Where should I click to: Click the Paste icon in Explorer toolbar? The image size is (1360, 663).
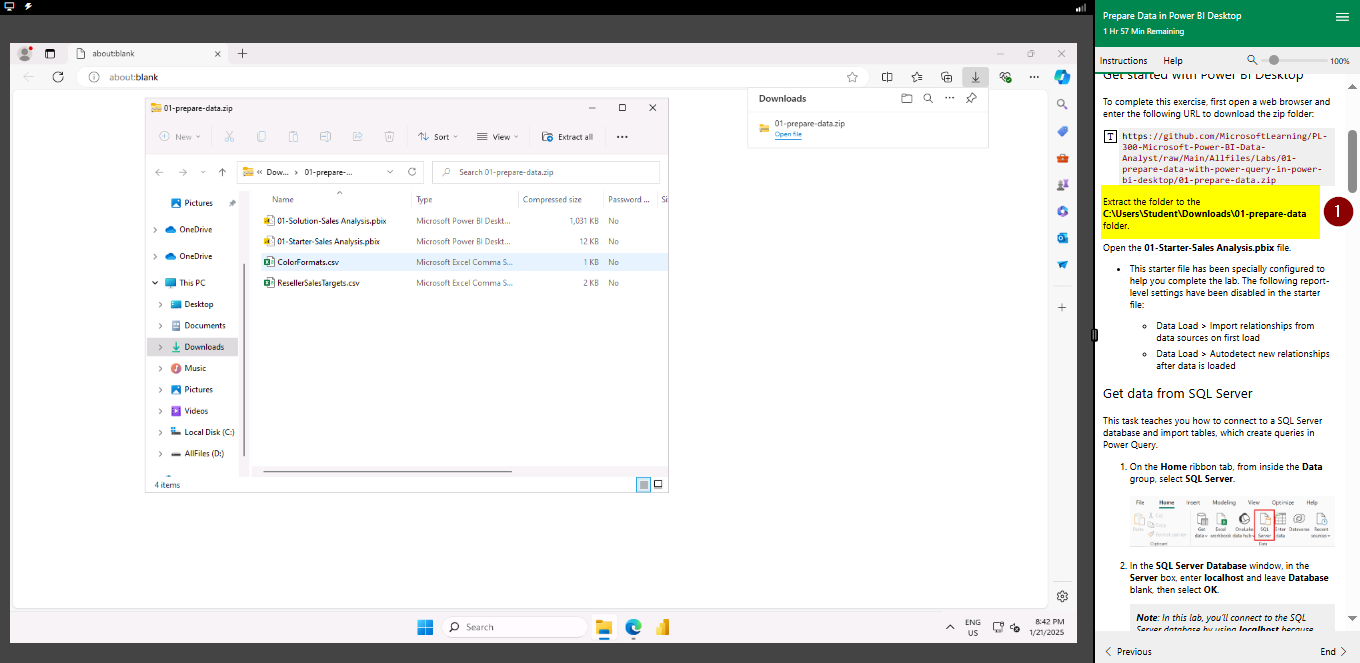tap(294, 137)
